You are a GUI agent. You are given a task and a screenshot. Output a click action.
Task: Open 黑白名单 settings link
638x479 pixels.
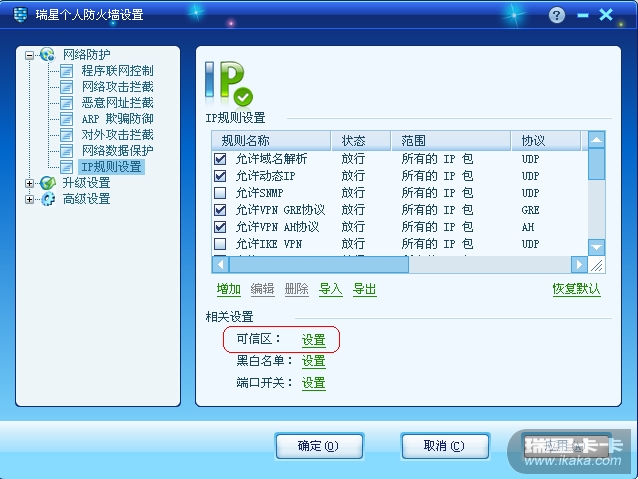[313, 361]
